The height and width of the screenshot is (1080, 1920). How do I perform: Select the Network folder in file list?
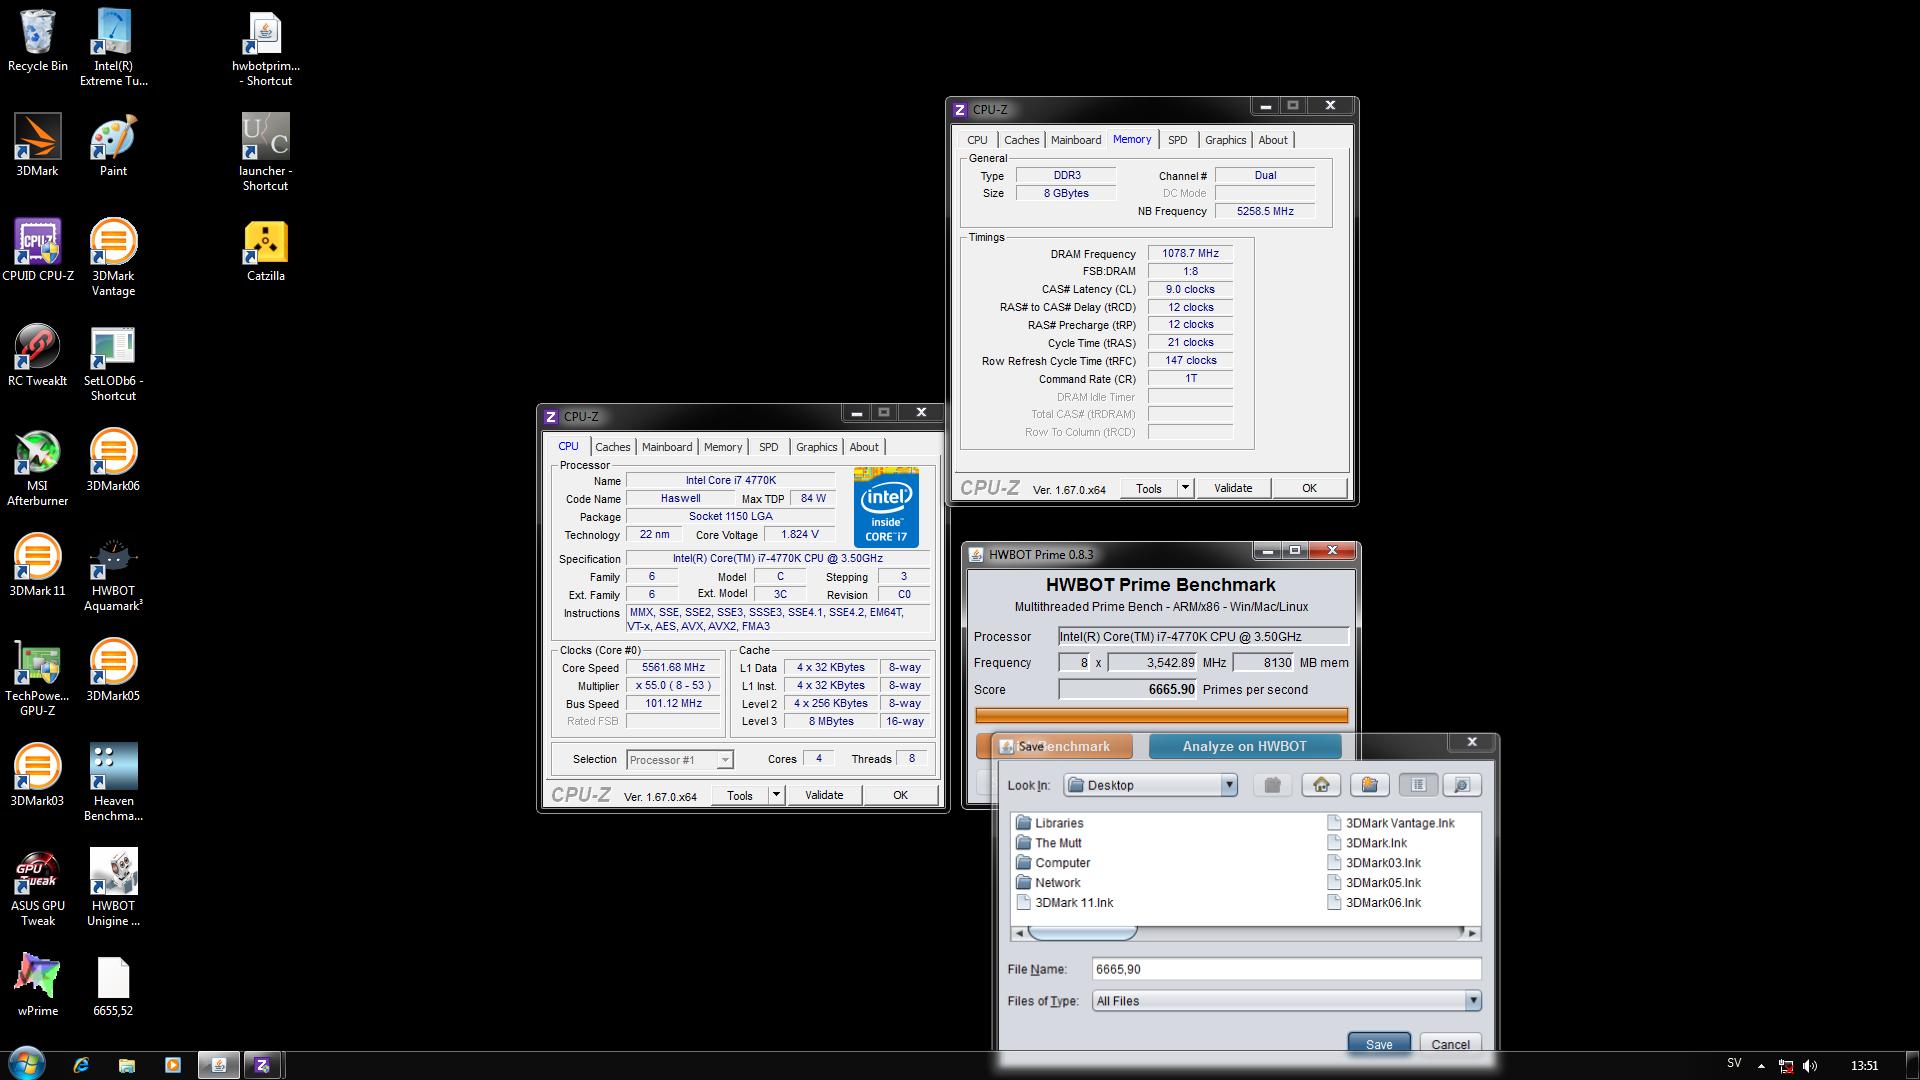(1048, 883)
